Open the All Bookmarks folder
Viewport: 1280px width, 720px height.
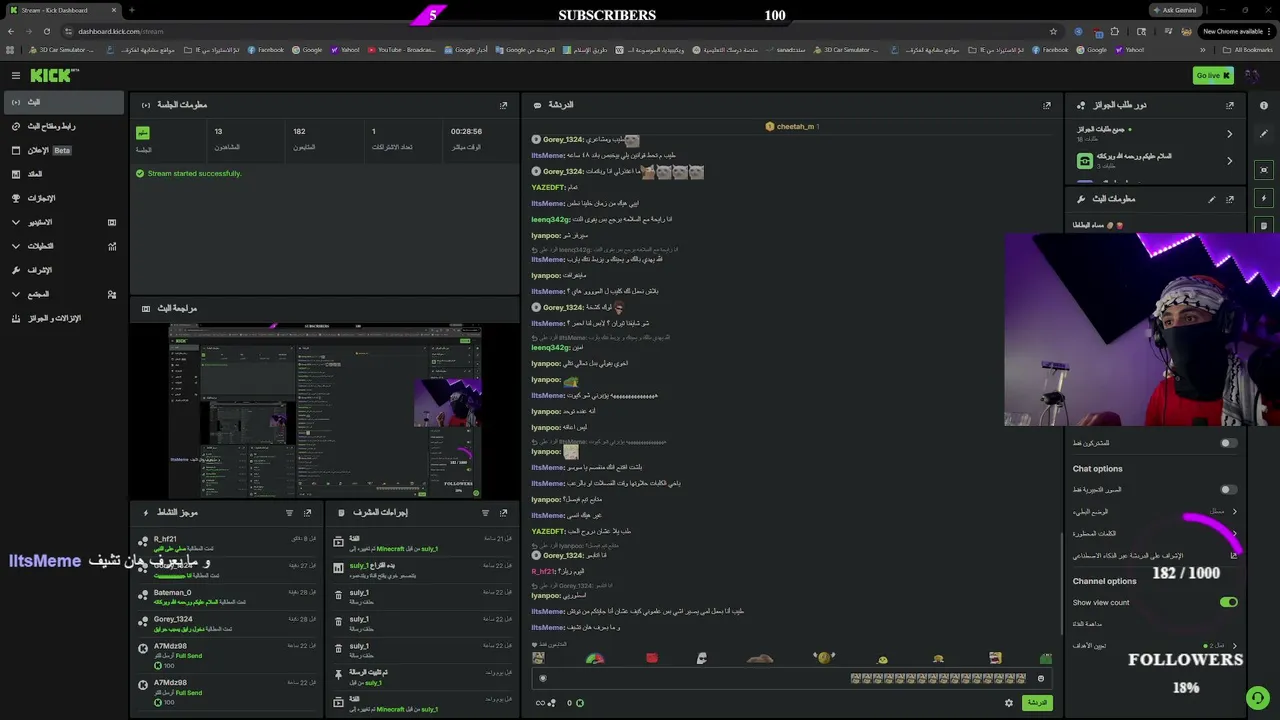[1248, 50]
